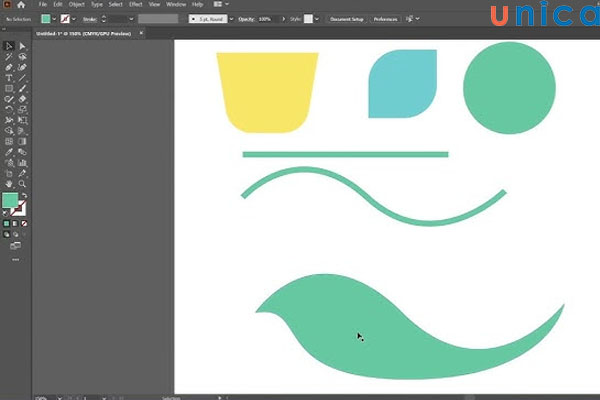Open the File menu

tap(43, 5)
